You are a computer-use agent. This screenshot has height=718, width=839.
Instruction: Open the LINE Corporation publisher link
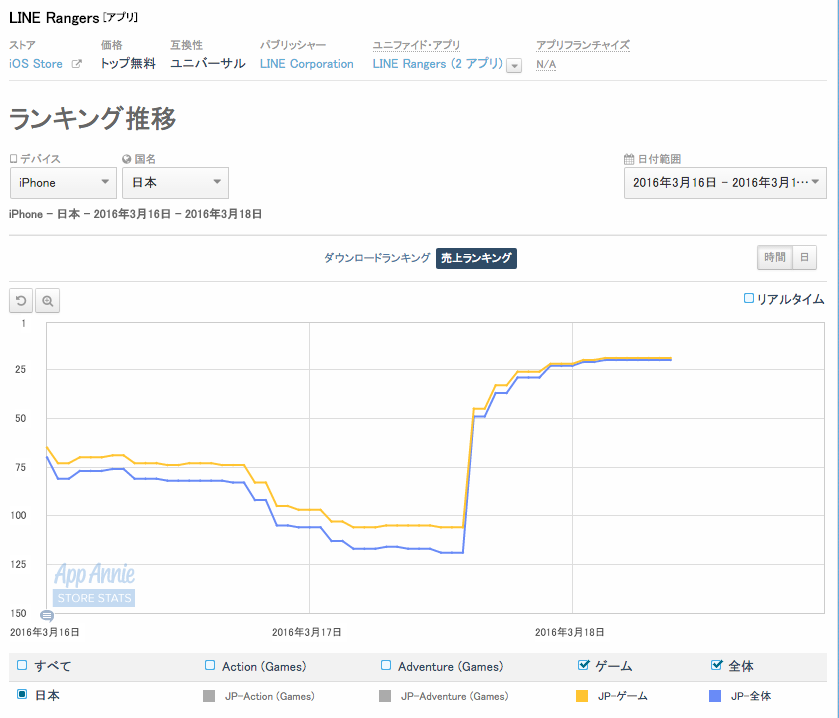coord(307,64)
